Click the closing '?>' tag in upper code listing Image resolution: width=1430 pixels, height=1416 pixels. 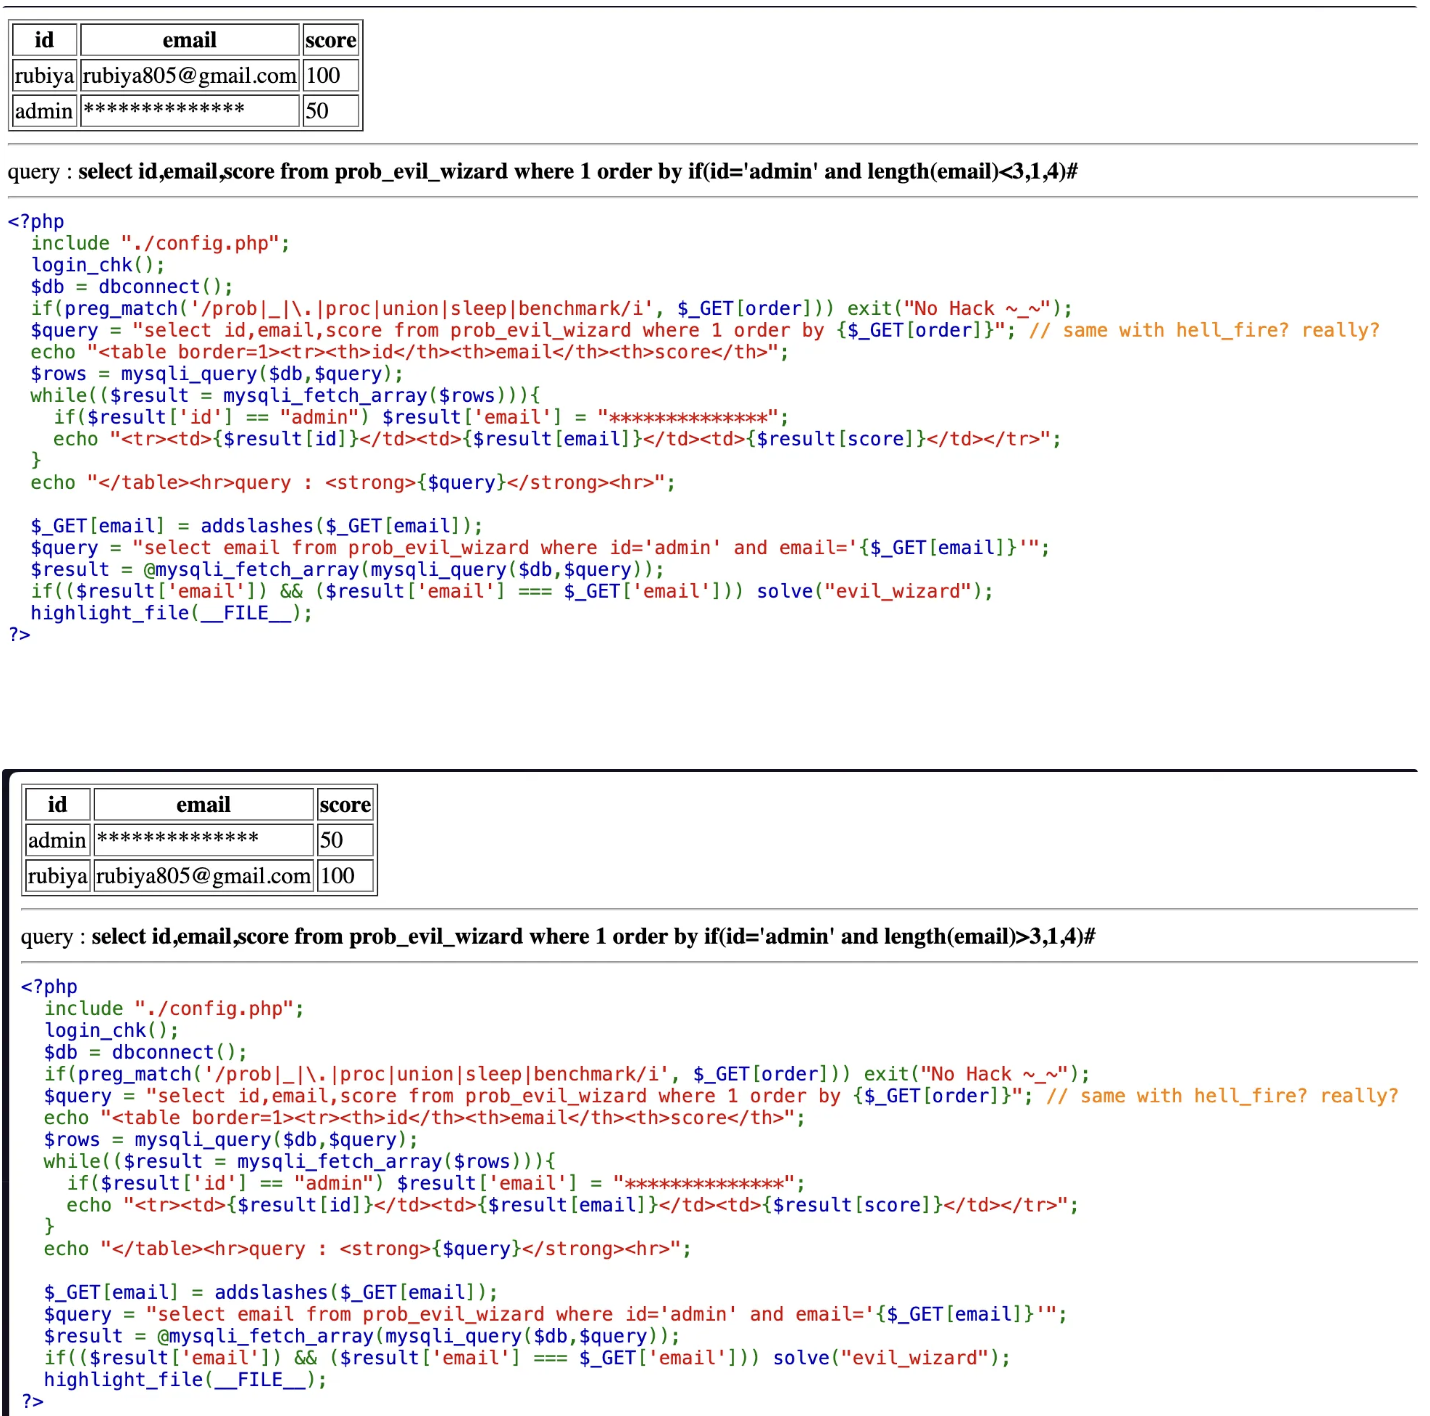pos(19,635)
